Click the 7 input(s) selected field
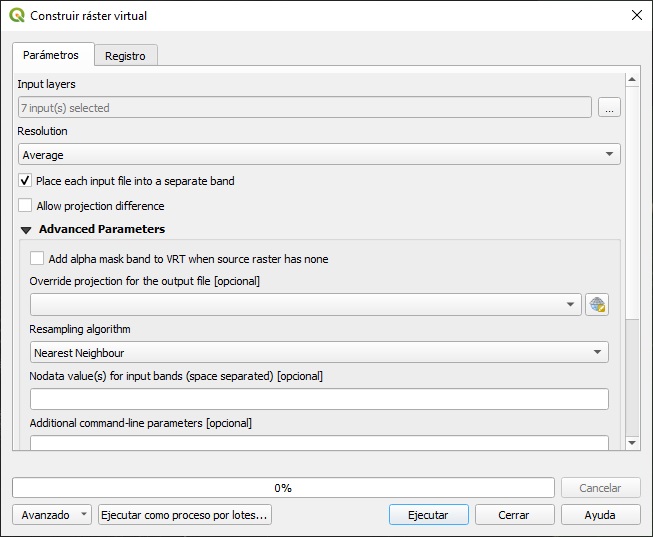The image size is (653, 537). click(x=304, y=107)
